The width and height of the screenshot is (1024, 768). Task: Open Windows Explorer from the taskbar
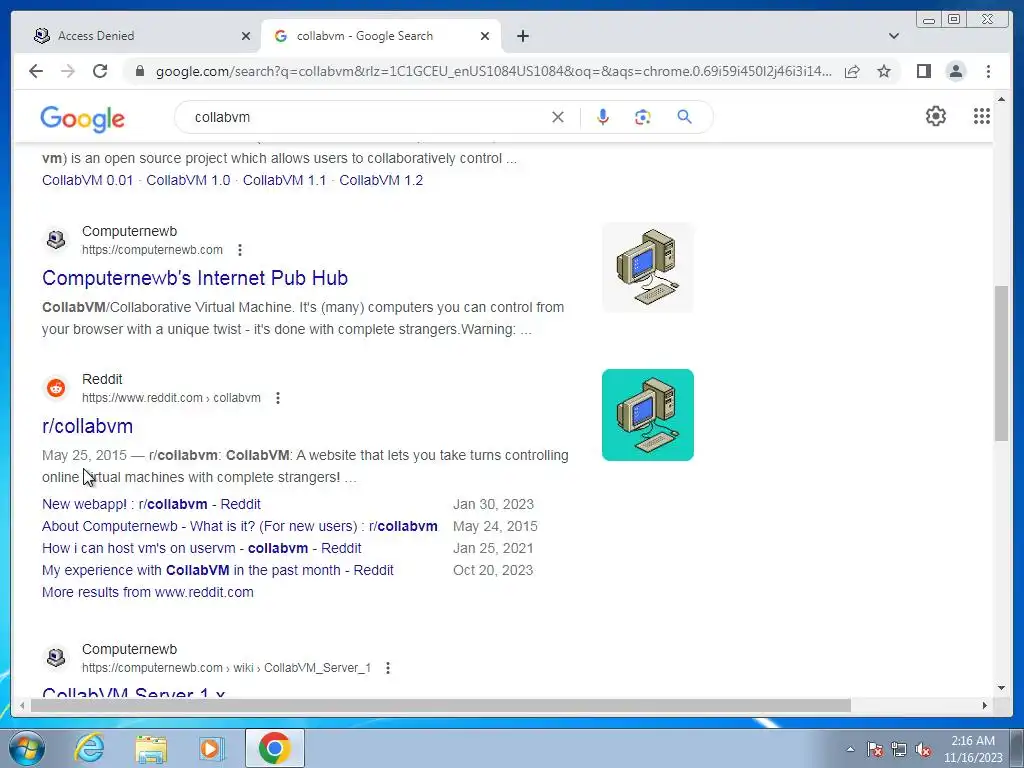(151, 748)
